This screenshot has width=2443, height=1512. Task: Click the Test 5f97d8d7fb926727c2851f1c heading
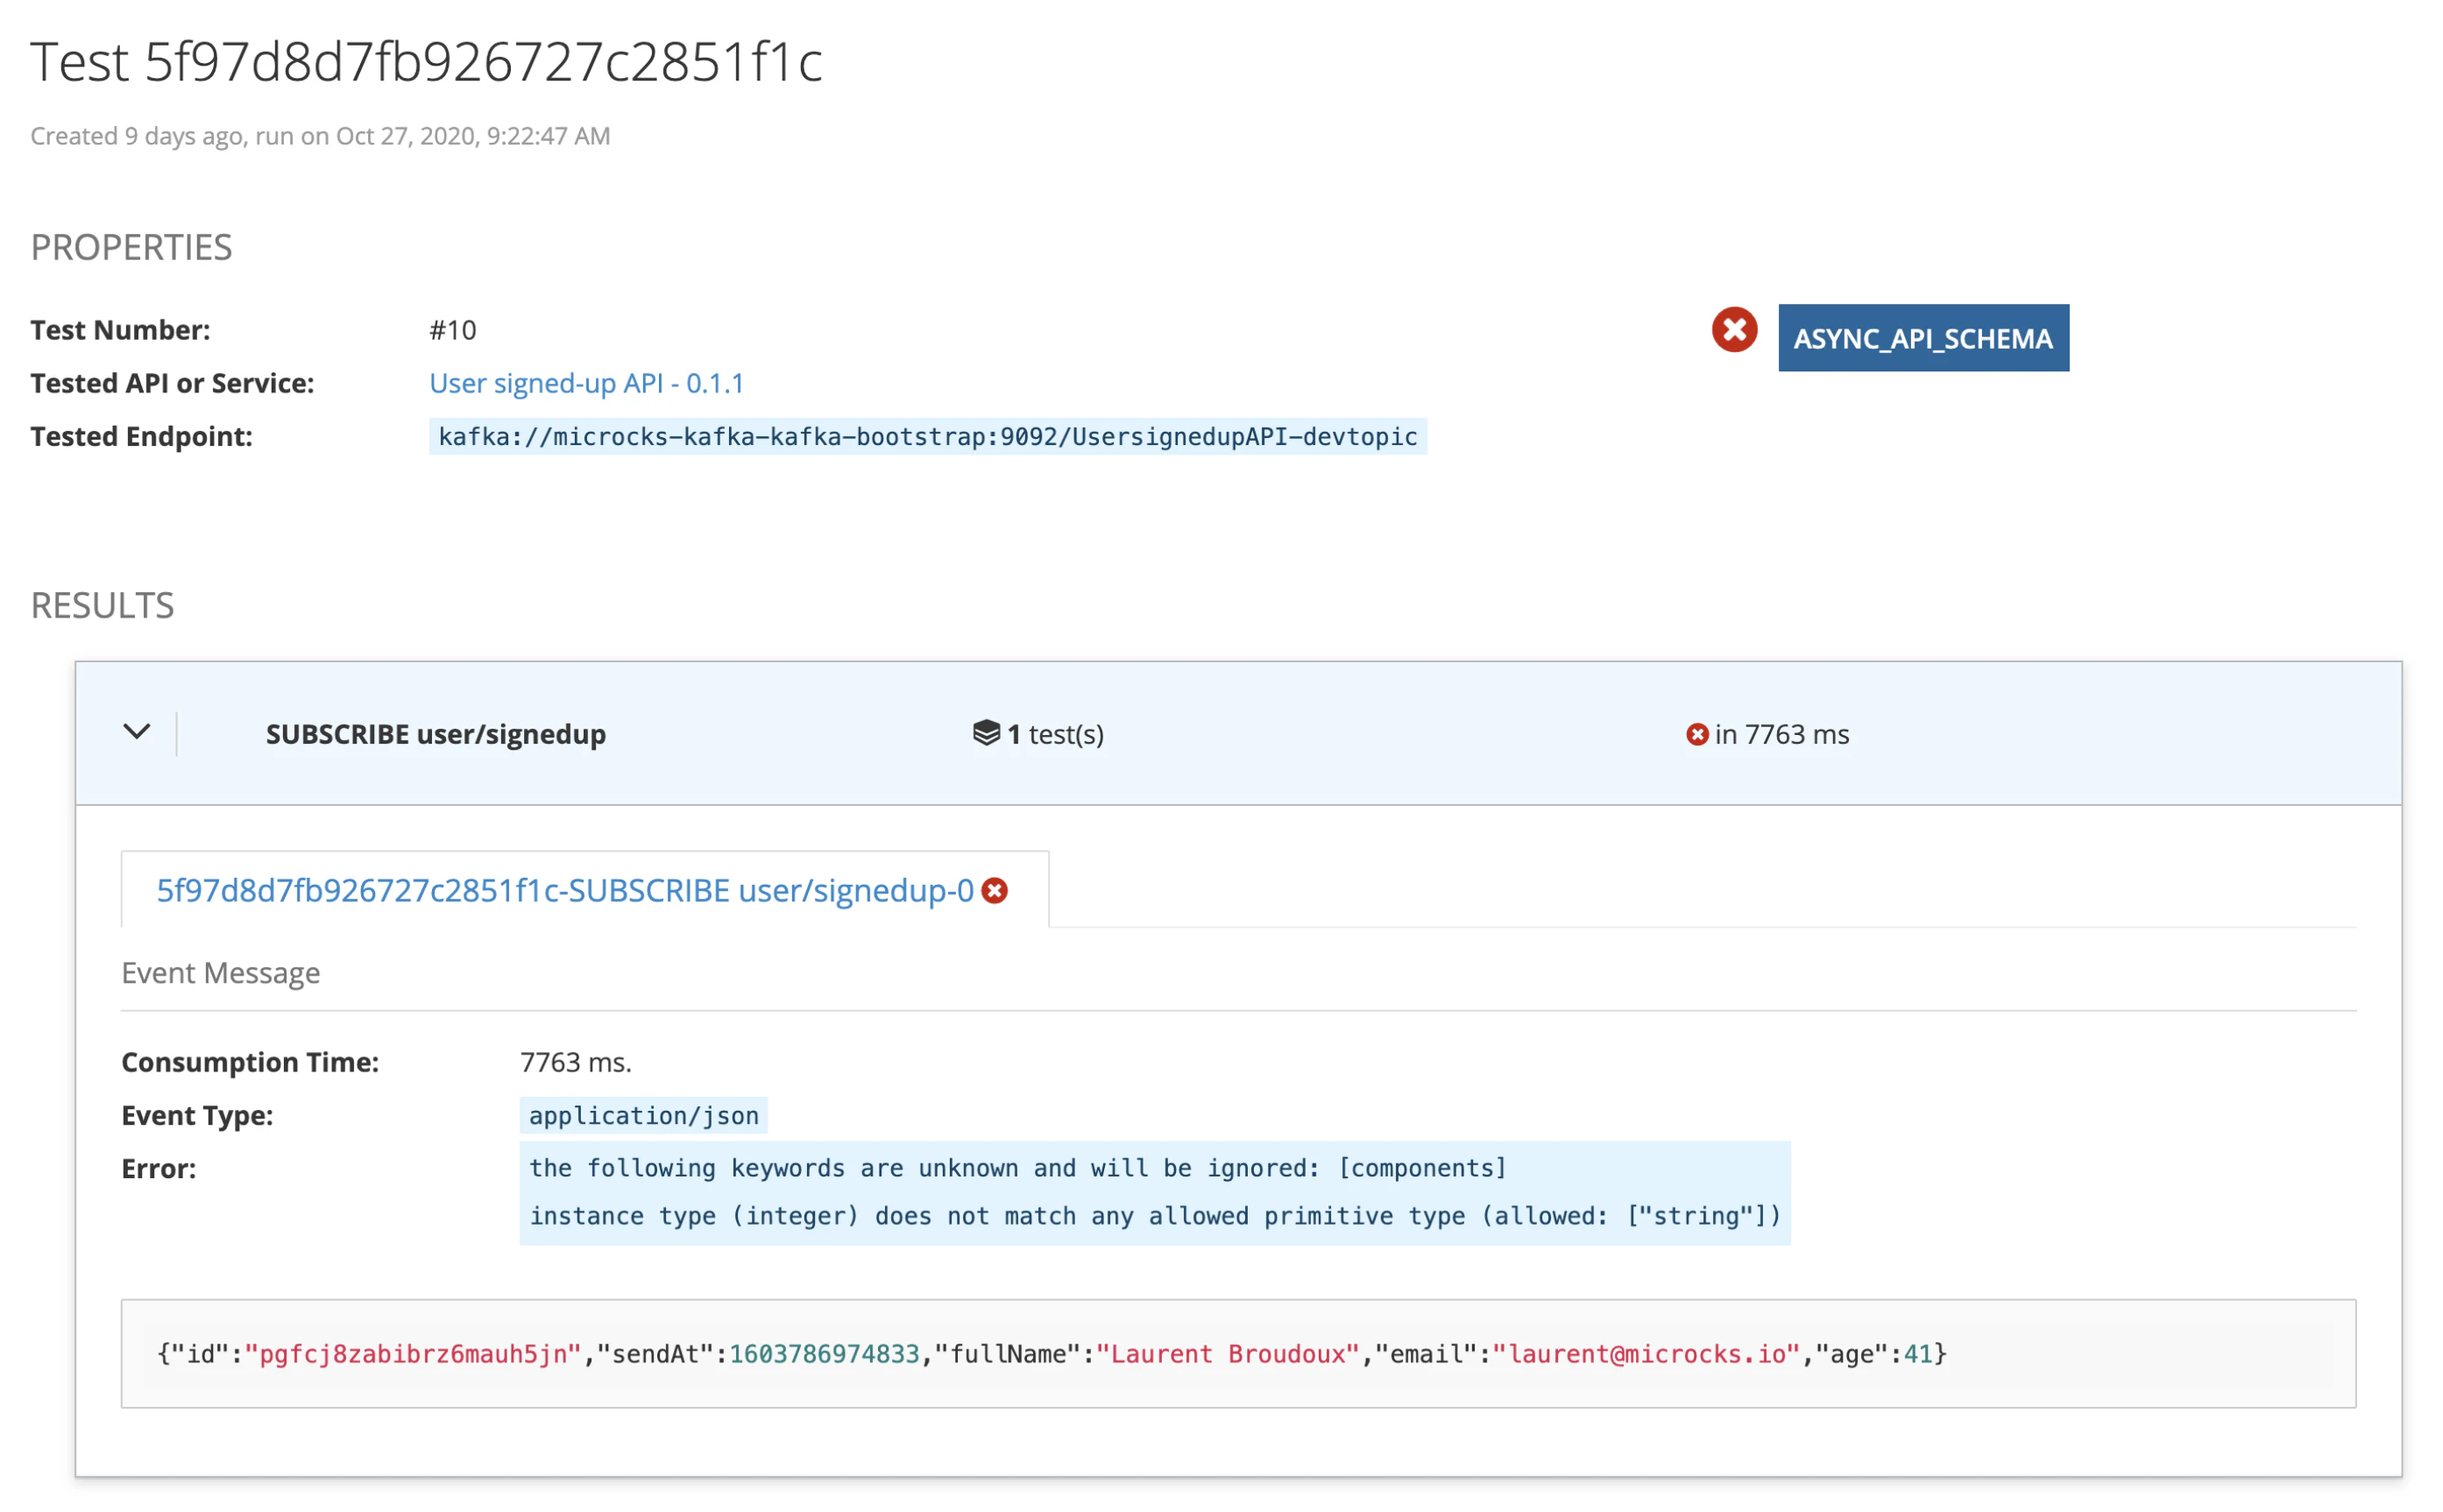[x=426, y=62]
